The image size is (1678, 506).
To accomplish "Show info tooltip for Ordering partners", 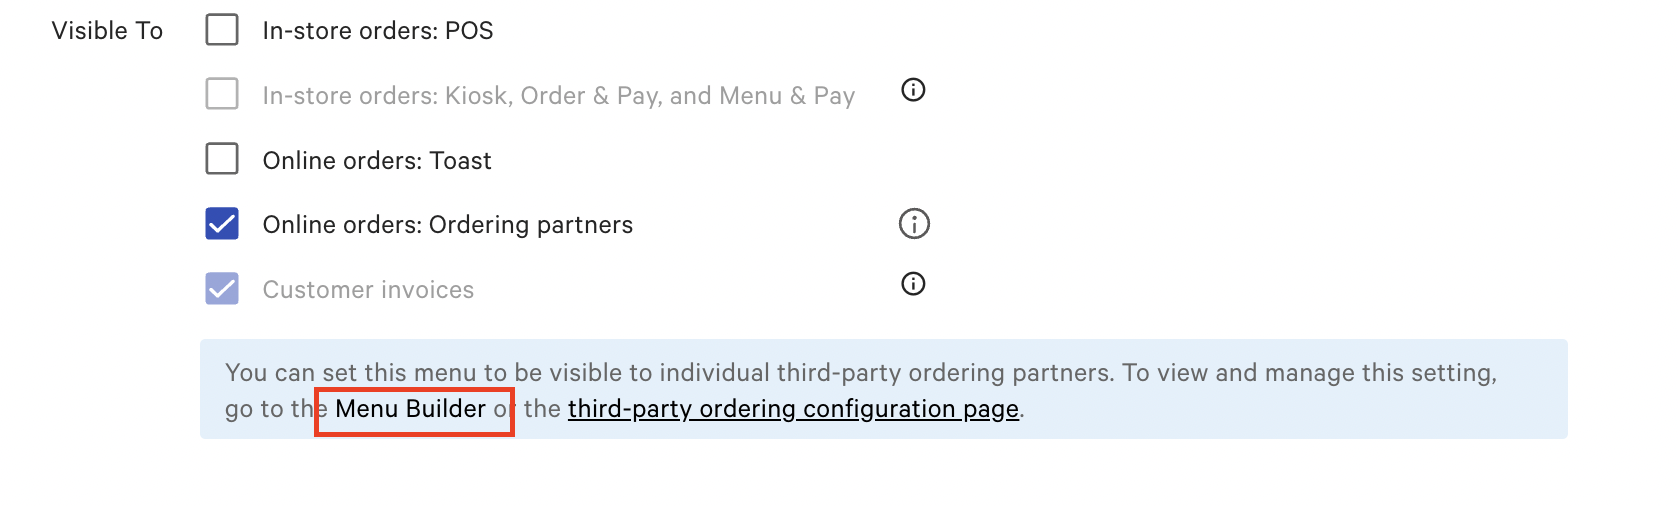I will click(914, 223).
